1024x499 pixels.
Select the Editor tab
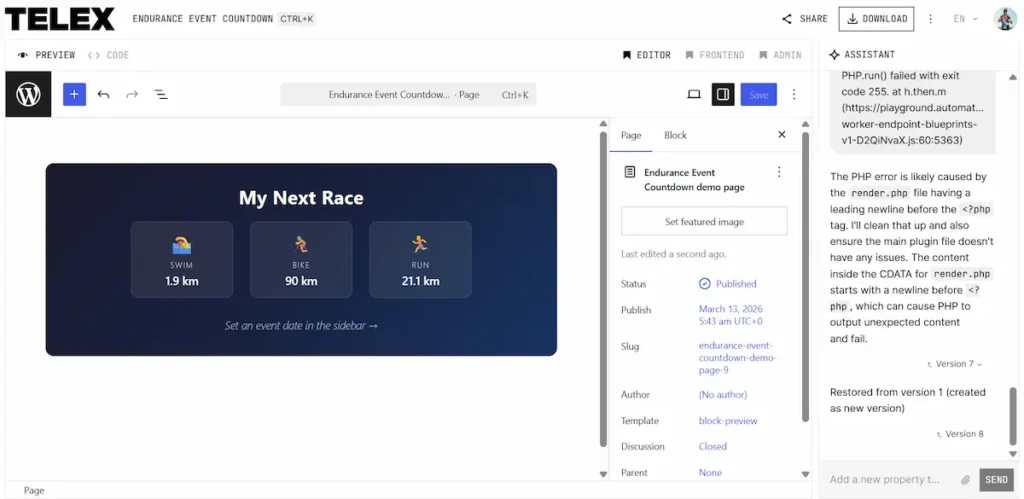647,55
